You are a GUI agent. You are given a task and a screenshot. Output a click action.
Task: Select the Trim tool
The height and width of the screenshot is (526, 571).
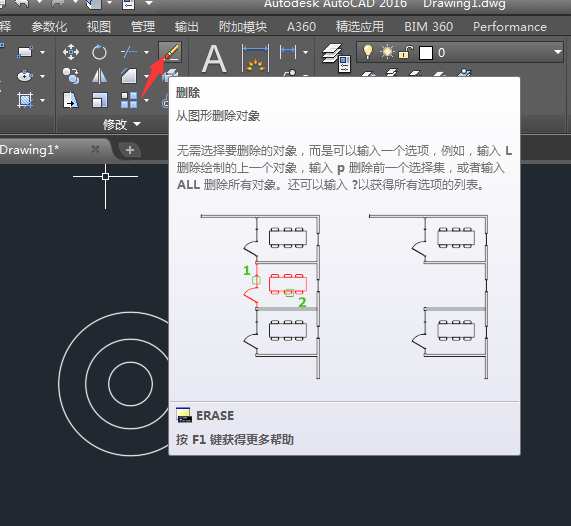point(129,52)
